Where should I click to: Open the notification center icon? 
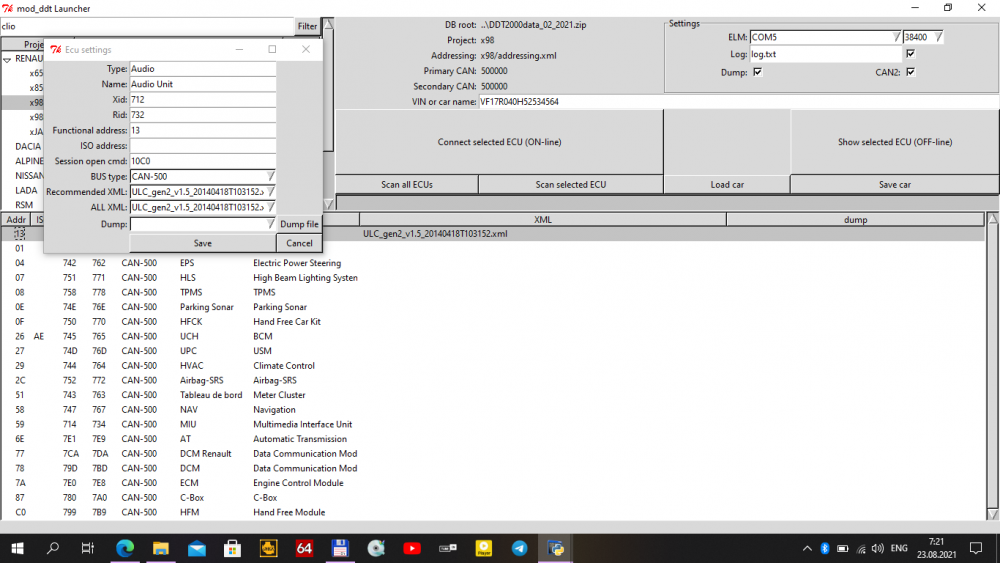point(976,548)
